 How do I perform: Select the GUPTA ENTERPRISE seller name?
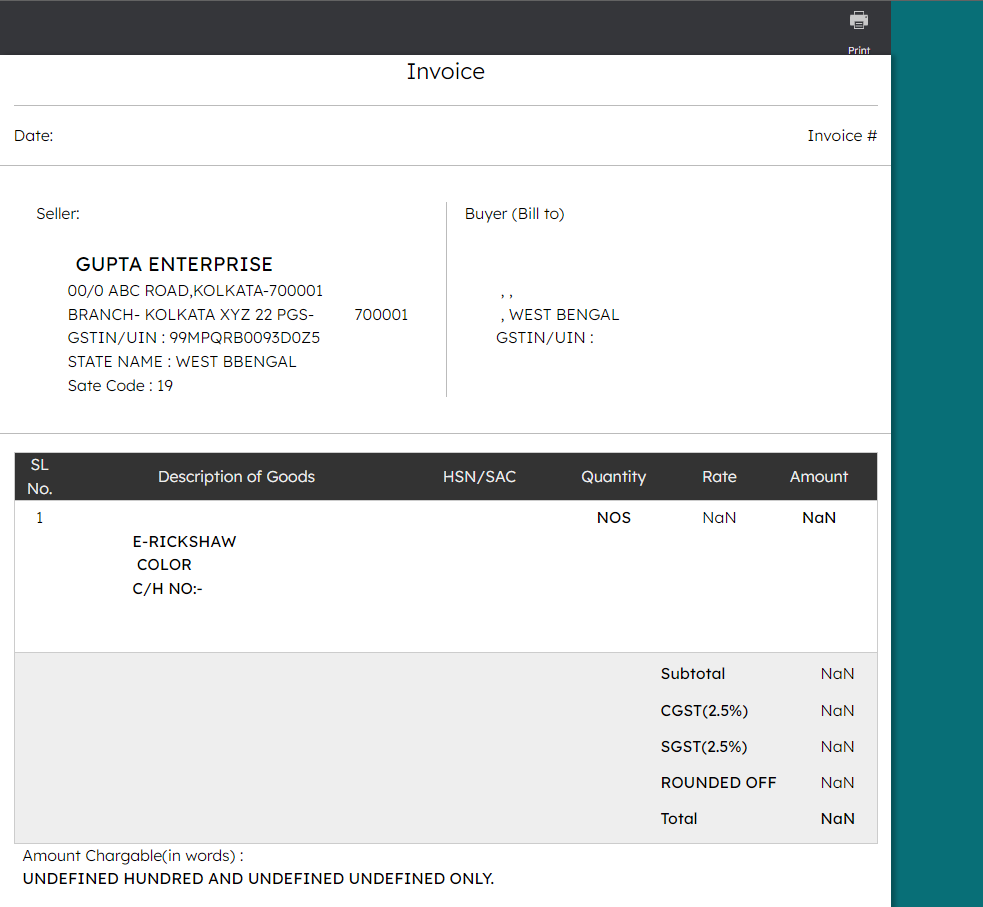click(x=174, y=265)
